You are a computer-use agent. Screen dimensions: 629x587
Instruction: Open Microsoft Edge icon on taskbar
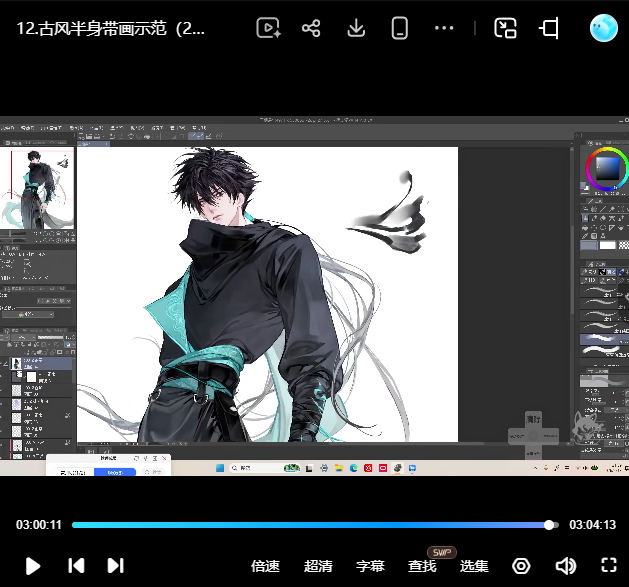click(353, 468)
